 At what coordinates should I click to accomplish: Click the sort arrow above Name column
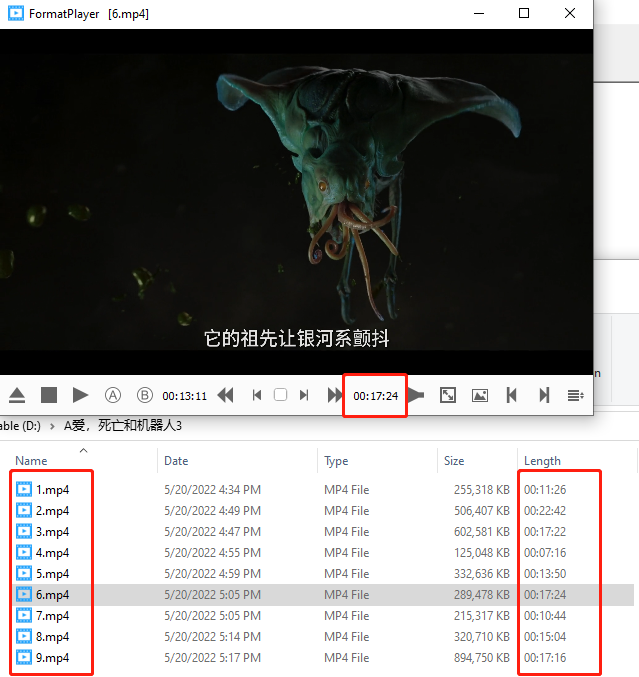[84, 450]
